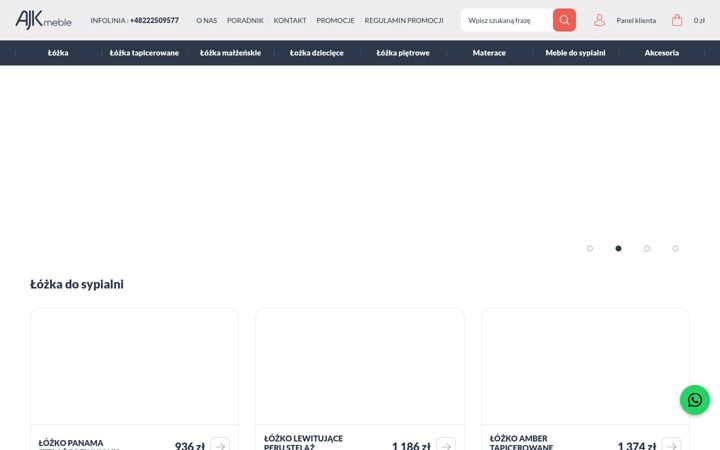
Task: Click the 936 zł price
Action: coord(190,445)
